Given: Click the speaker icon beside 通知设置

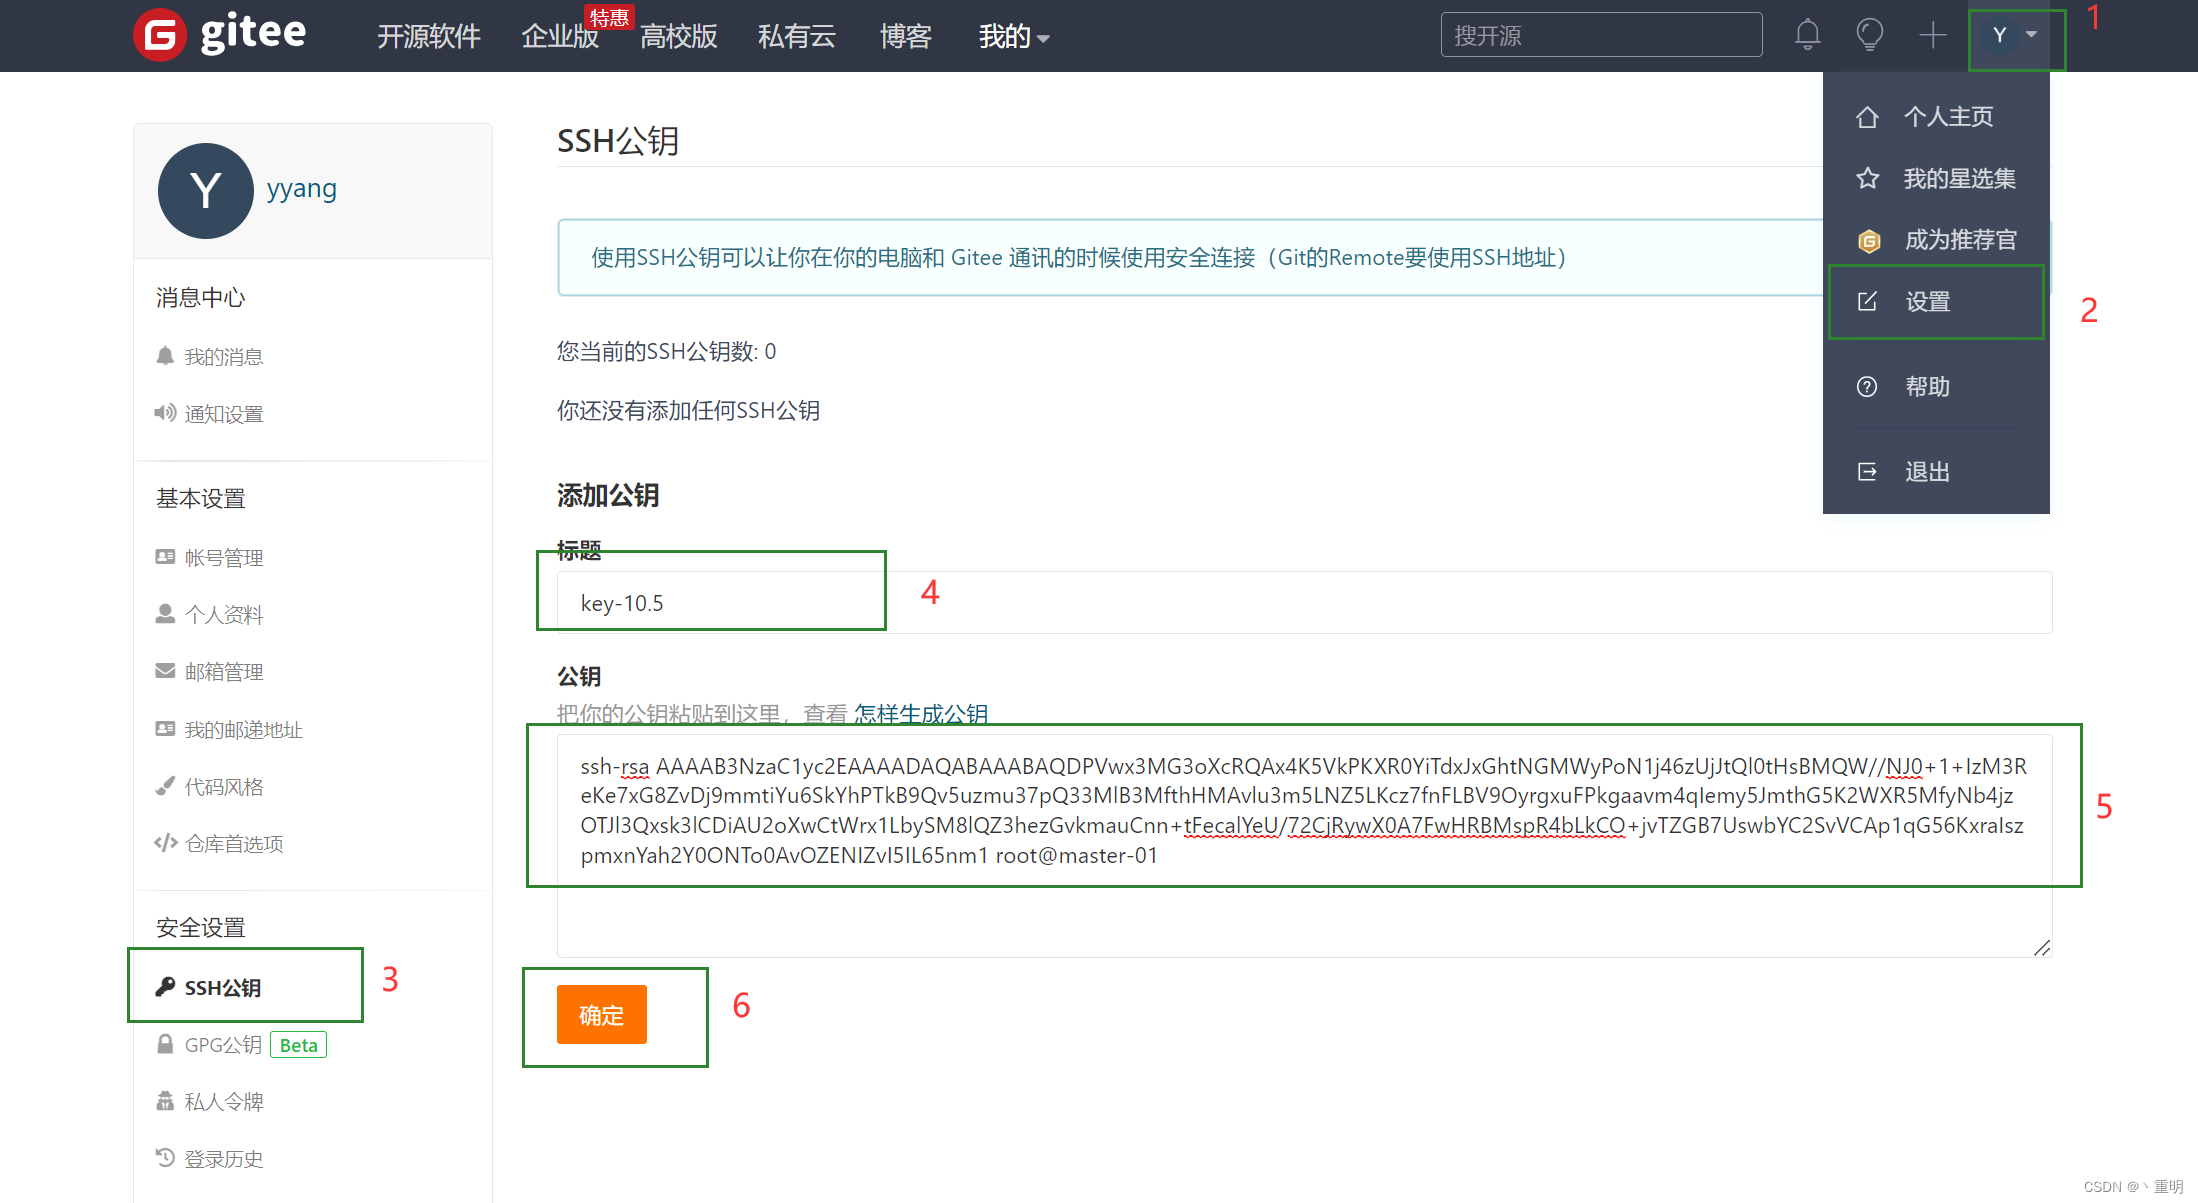Looking at the screenshot, I should pos(165,413).
